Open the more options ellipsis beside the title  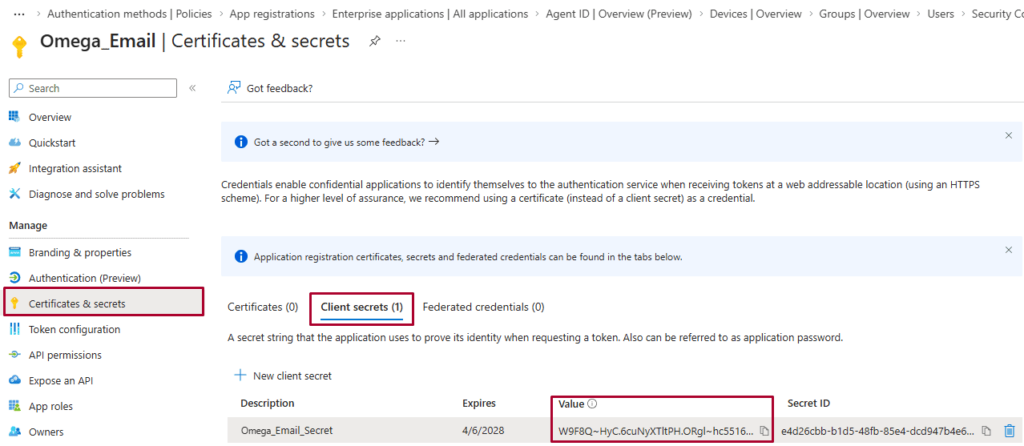(401, 41)
